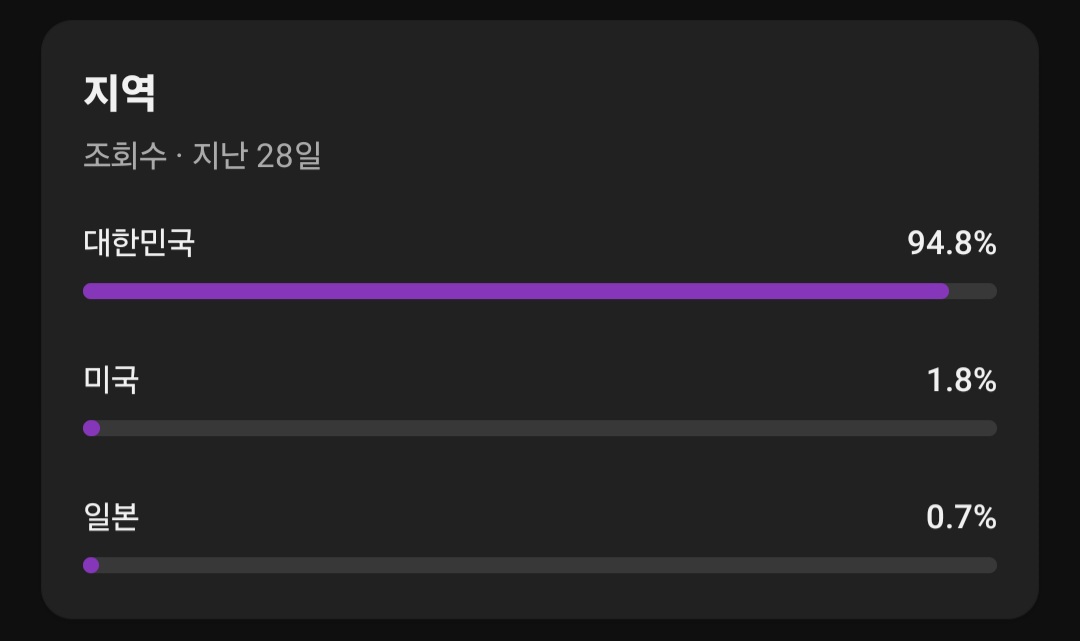Click the 94.8% value for 대한민국
Viewport: 1080px width, 641px height.
tap(951, 243)
